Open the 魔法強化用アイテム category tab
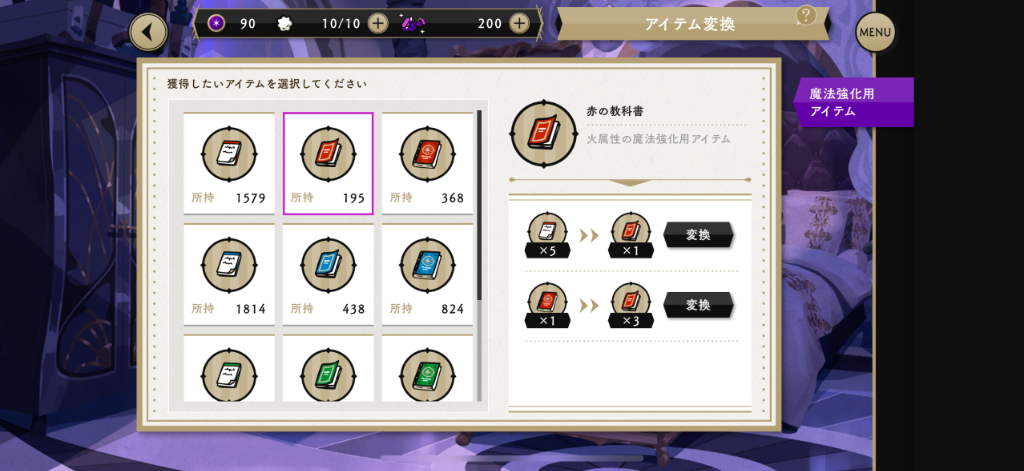1024x471 pixels. click(853, 103)
